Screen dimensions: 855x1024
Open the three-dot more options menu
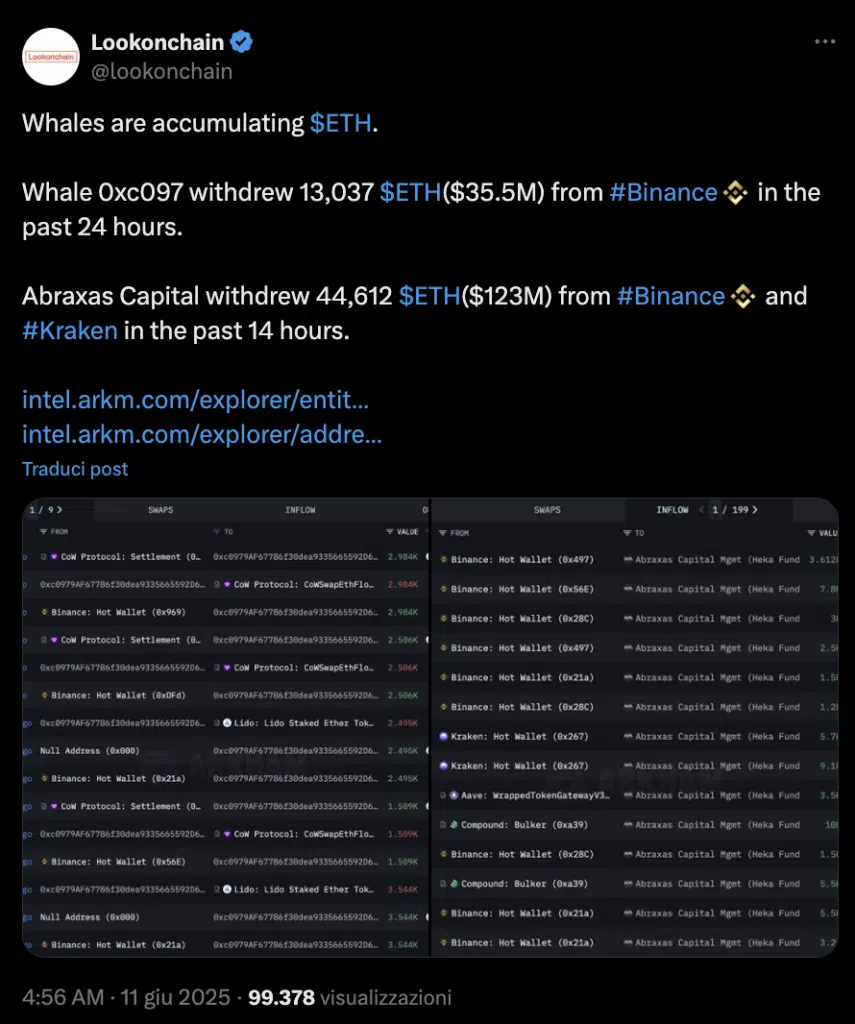point(823,42)
